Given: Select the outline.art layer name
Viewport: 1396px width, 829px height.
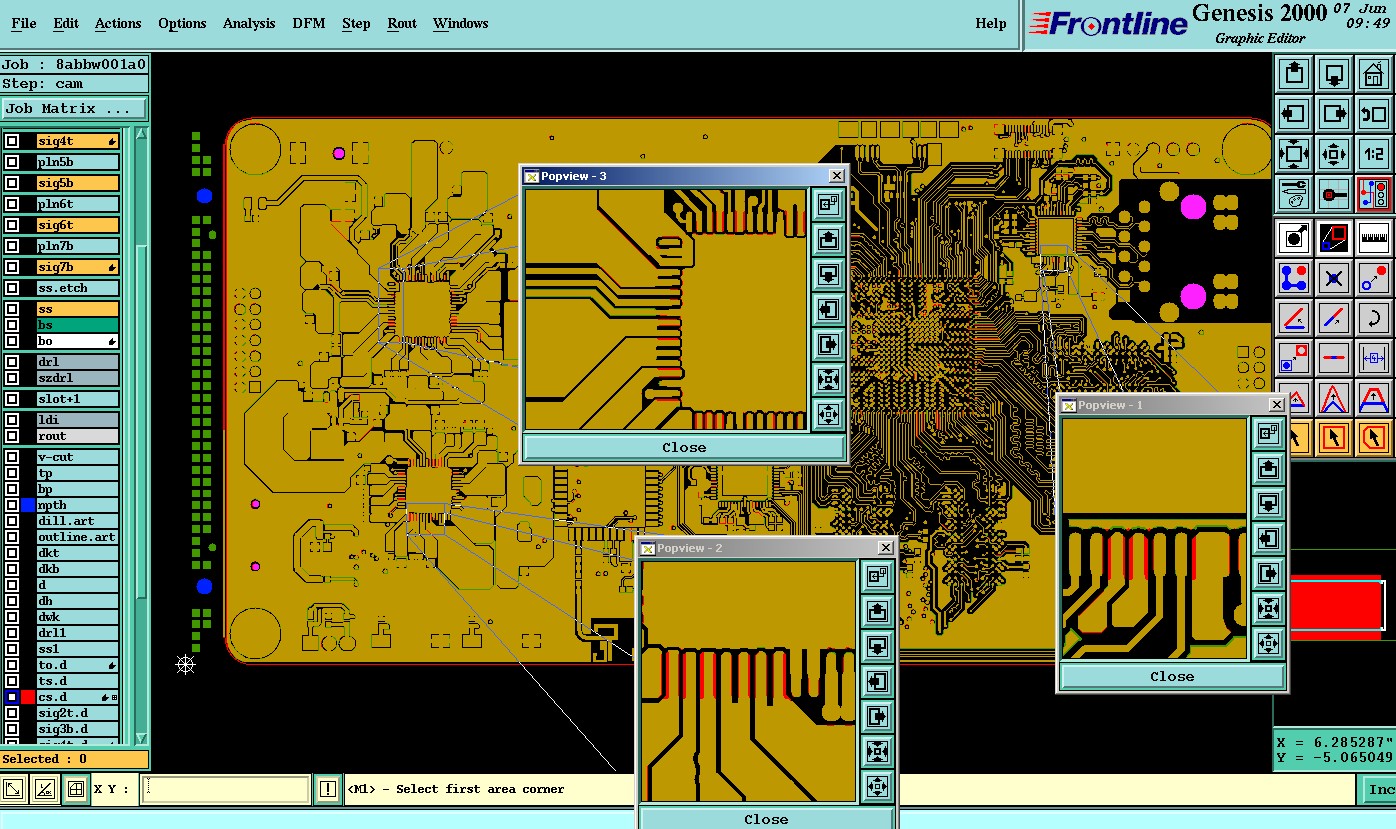Looking at the screenshot, I should point(78,537).
